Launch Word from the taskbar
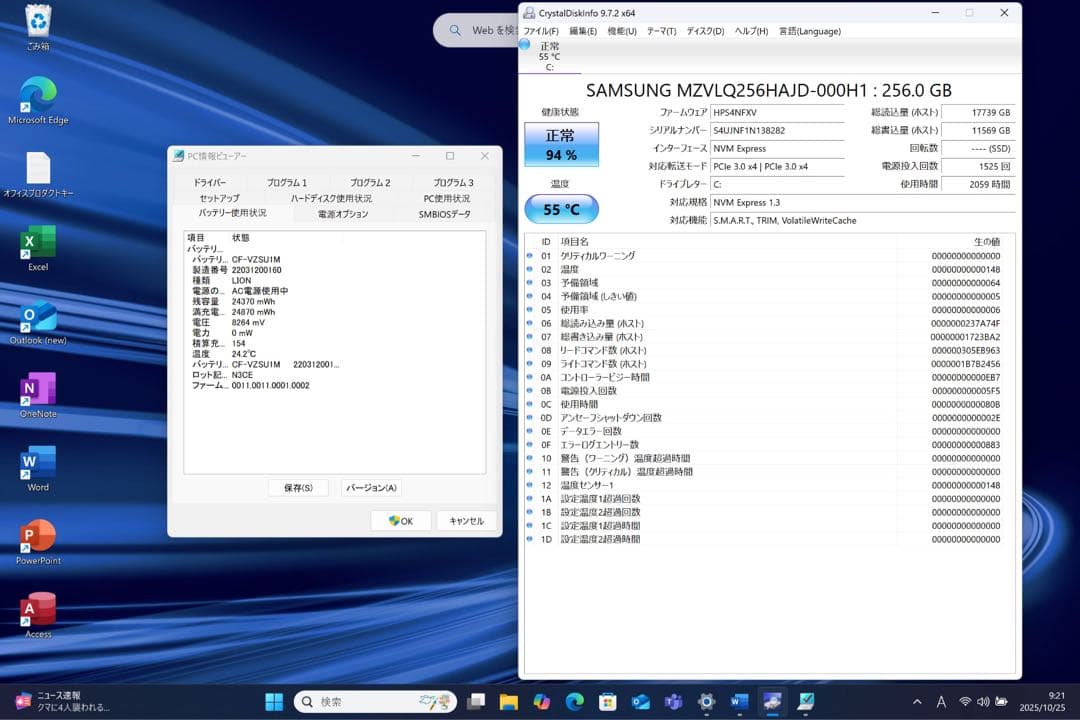Screen dimensions: 1080x720 pyautogui.click(x=737, y=701)
